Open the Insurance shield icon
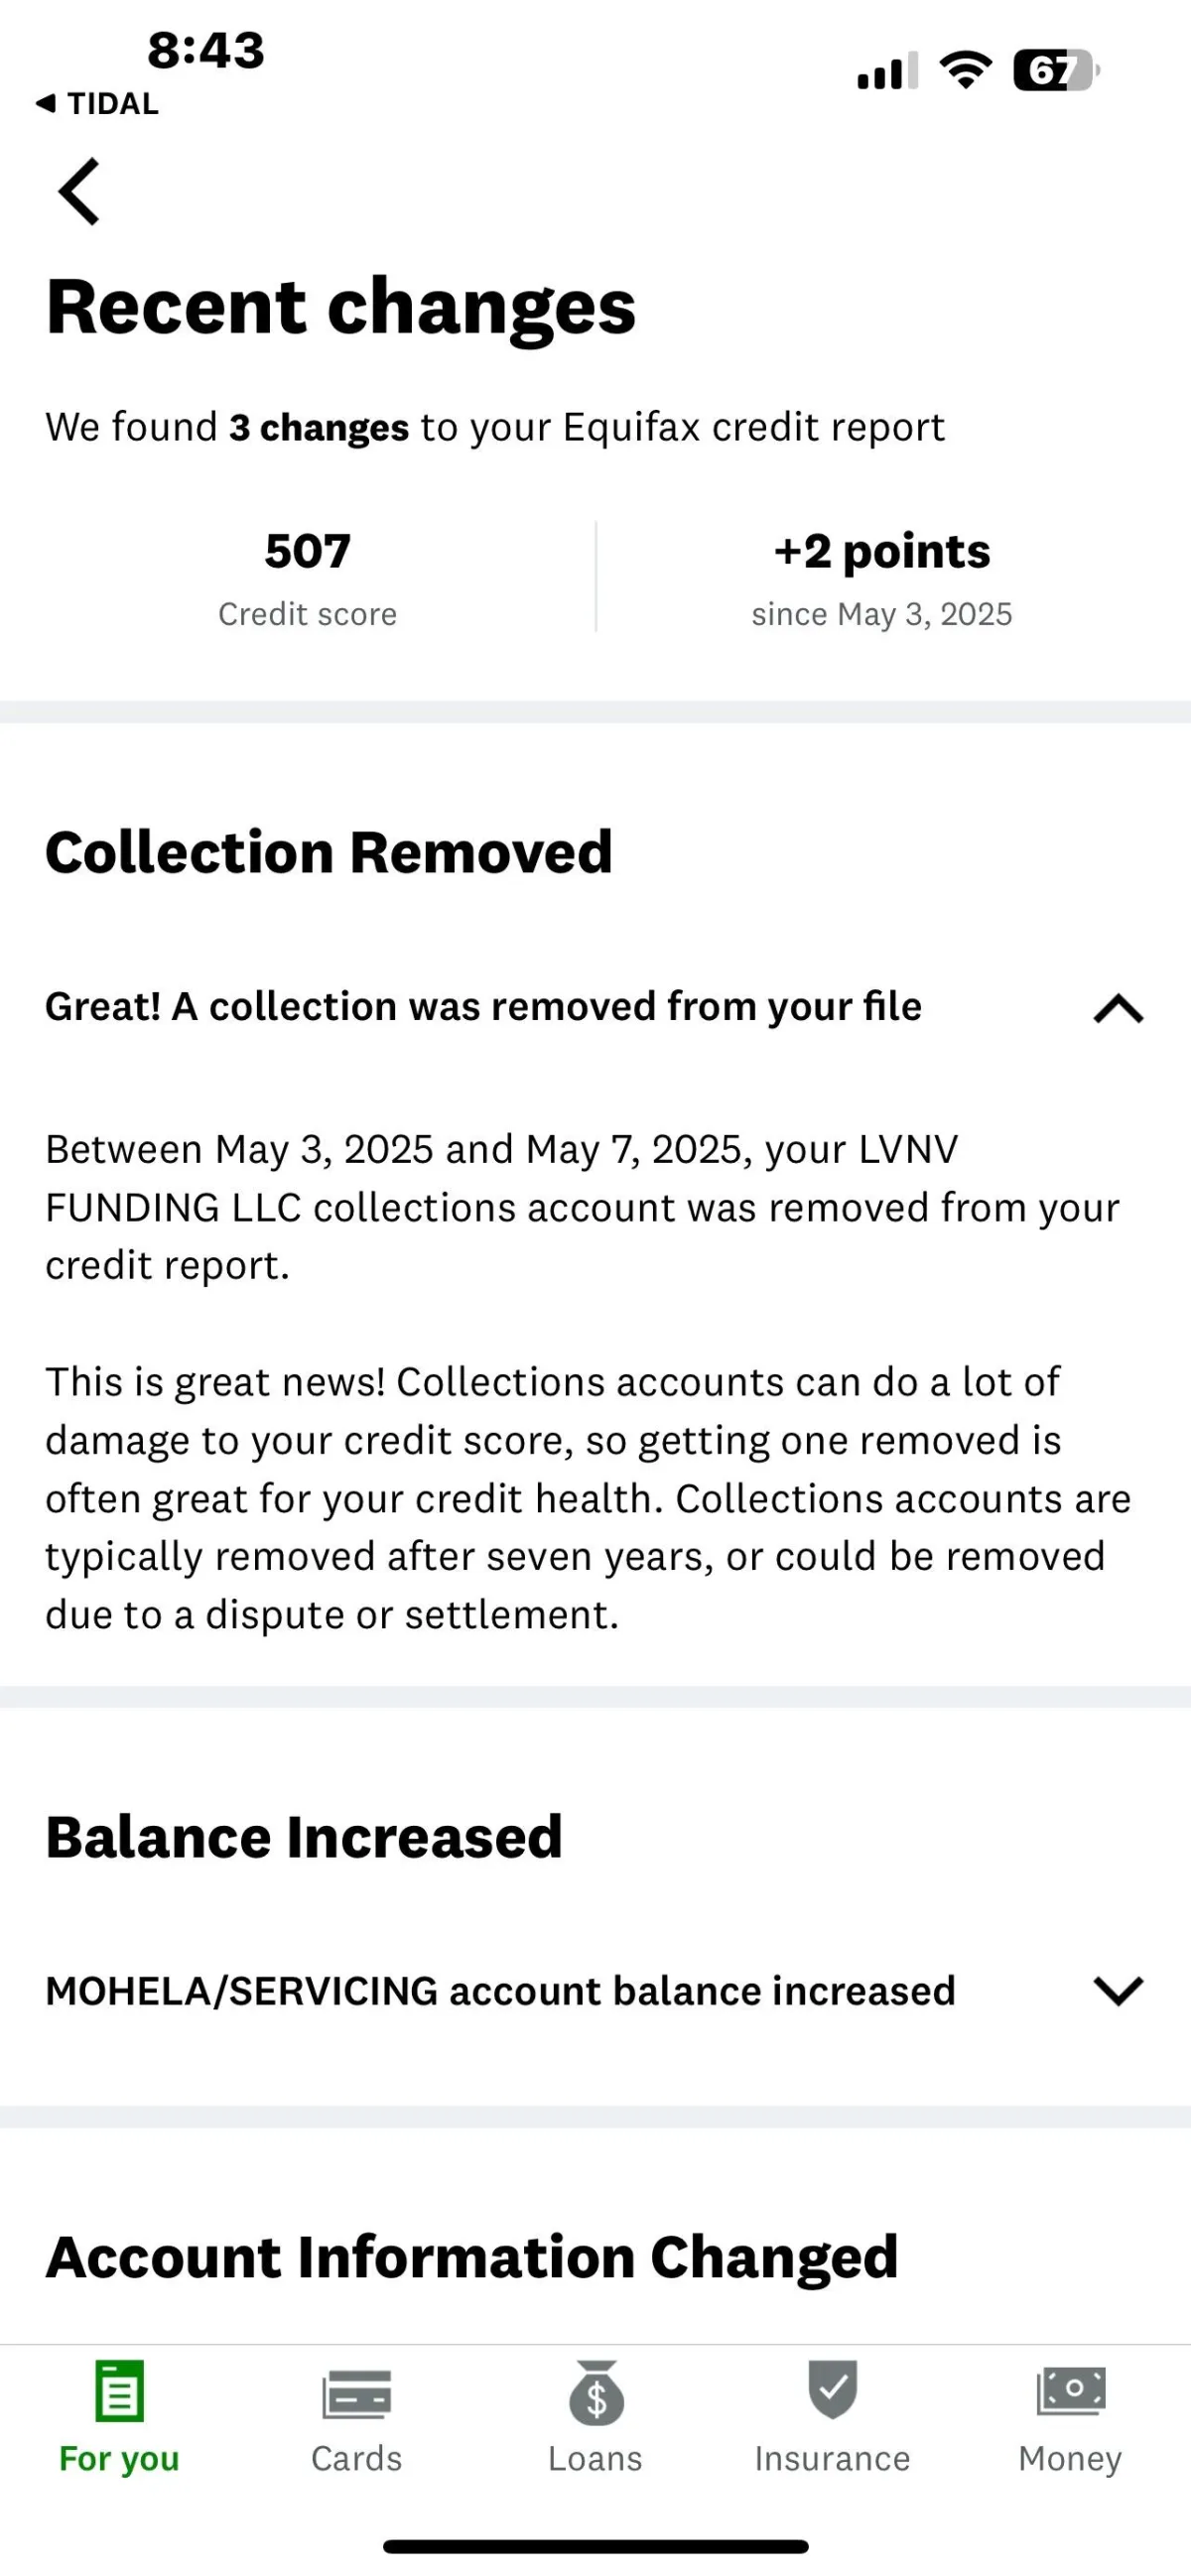1191x2576 pixels. [832, 2389]
